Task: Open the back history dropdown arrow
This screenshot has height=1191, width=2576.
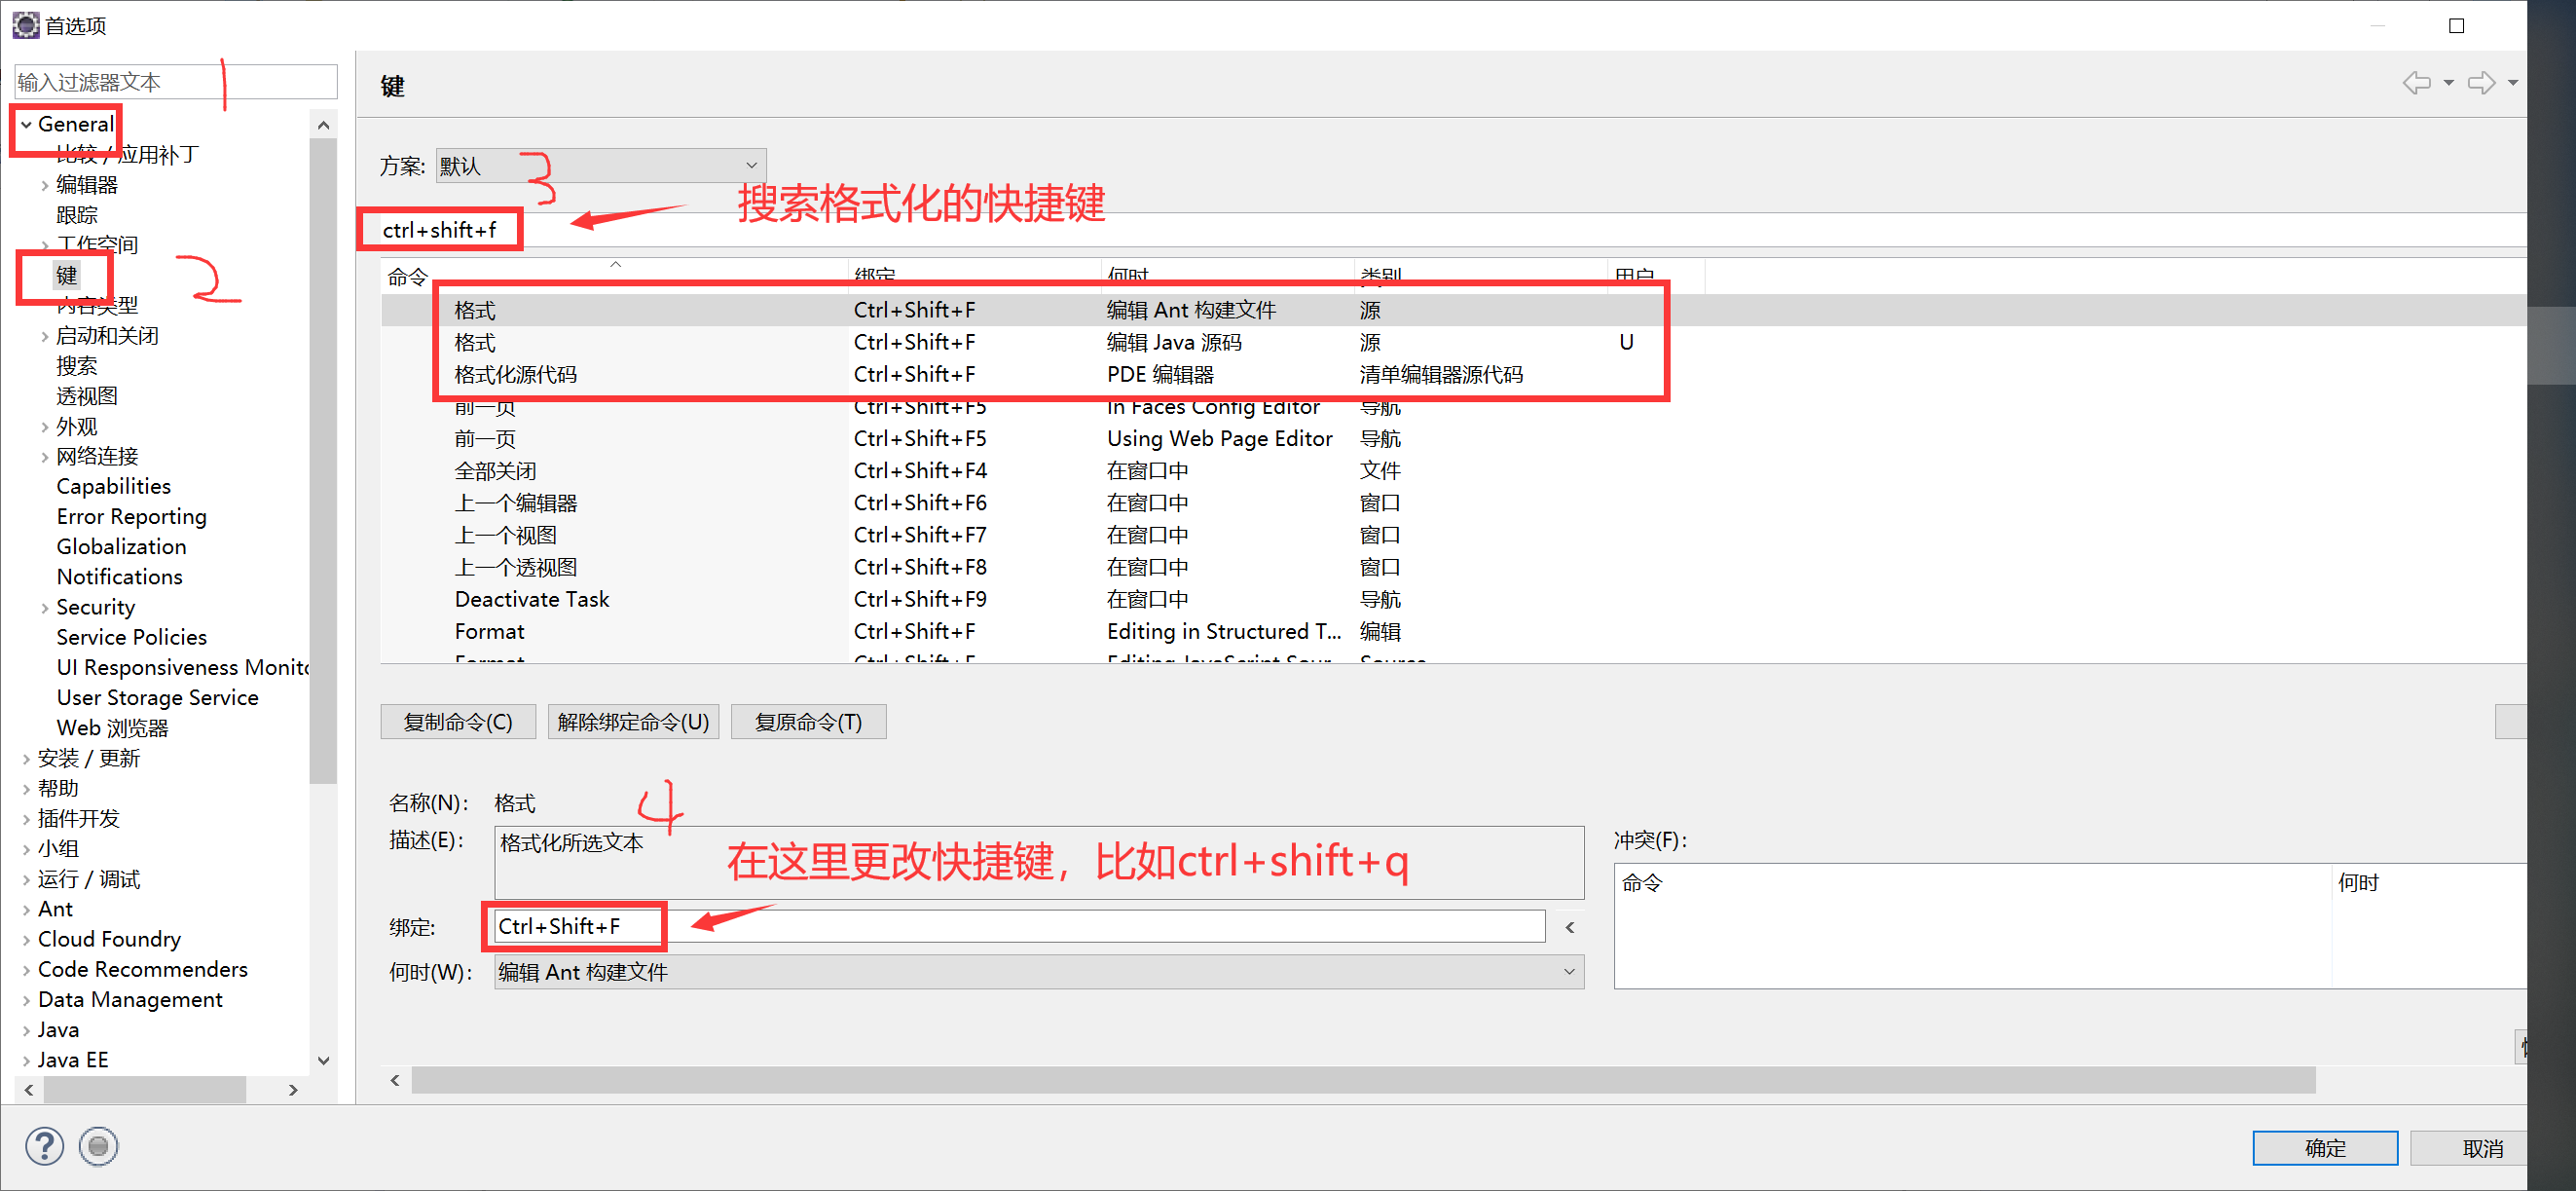Action: pyautogui.click(x=2449, y=83)
